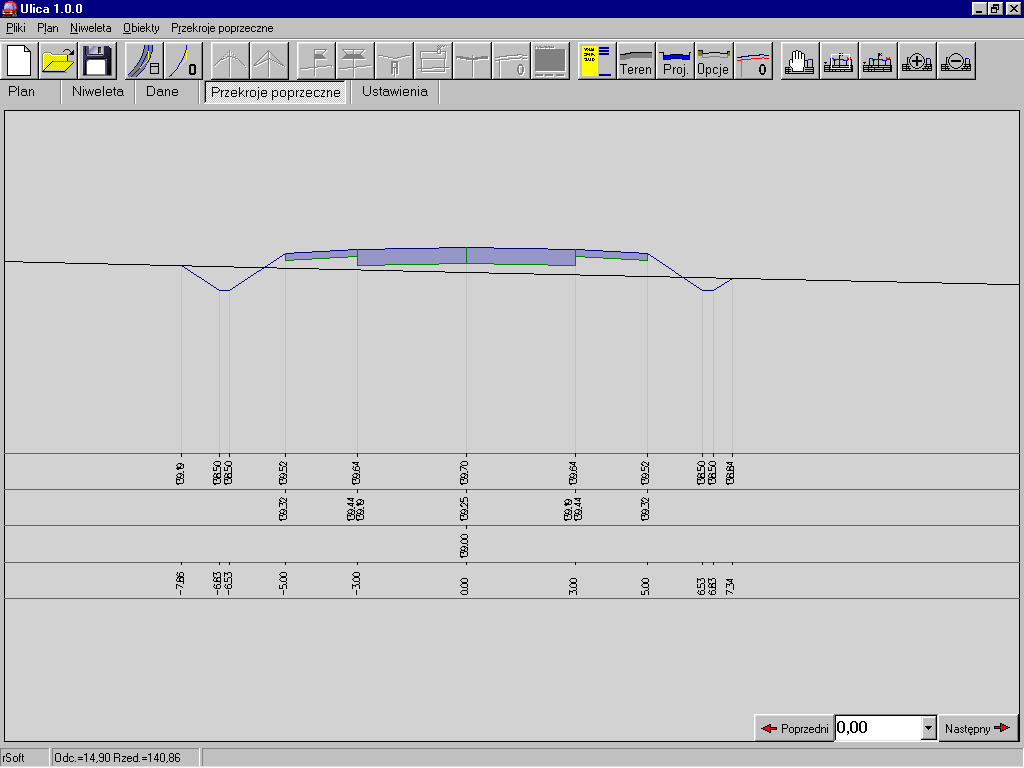Click the Teren toolbar button
Viewport: 1024px width, 768px height.
tap(636, 61)
